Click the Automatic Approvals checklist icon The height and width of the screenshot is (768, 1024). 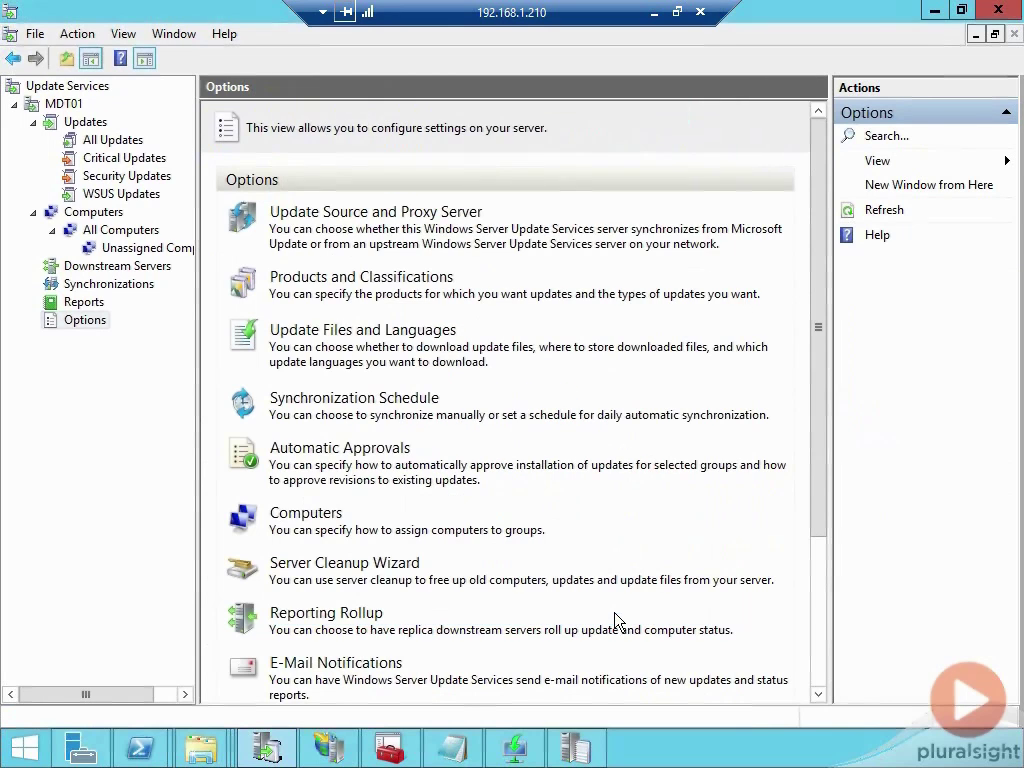coord(244,453)
